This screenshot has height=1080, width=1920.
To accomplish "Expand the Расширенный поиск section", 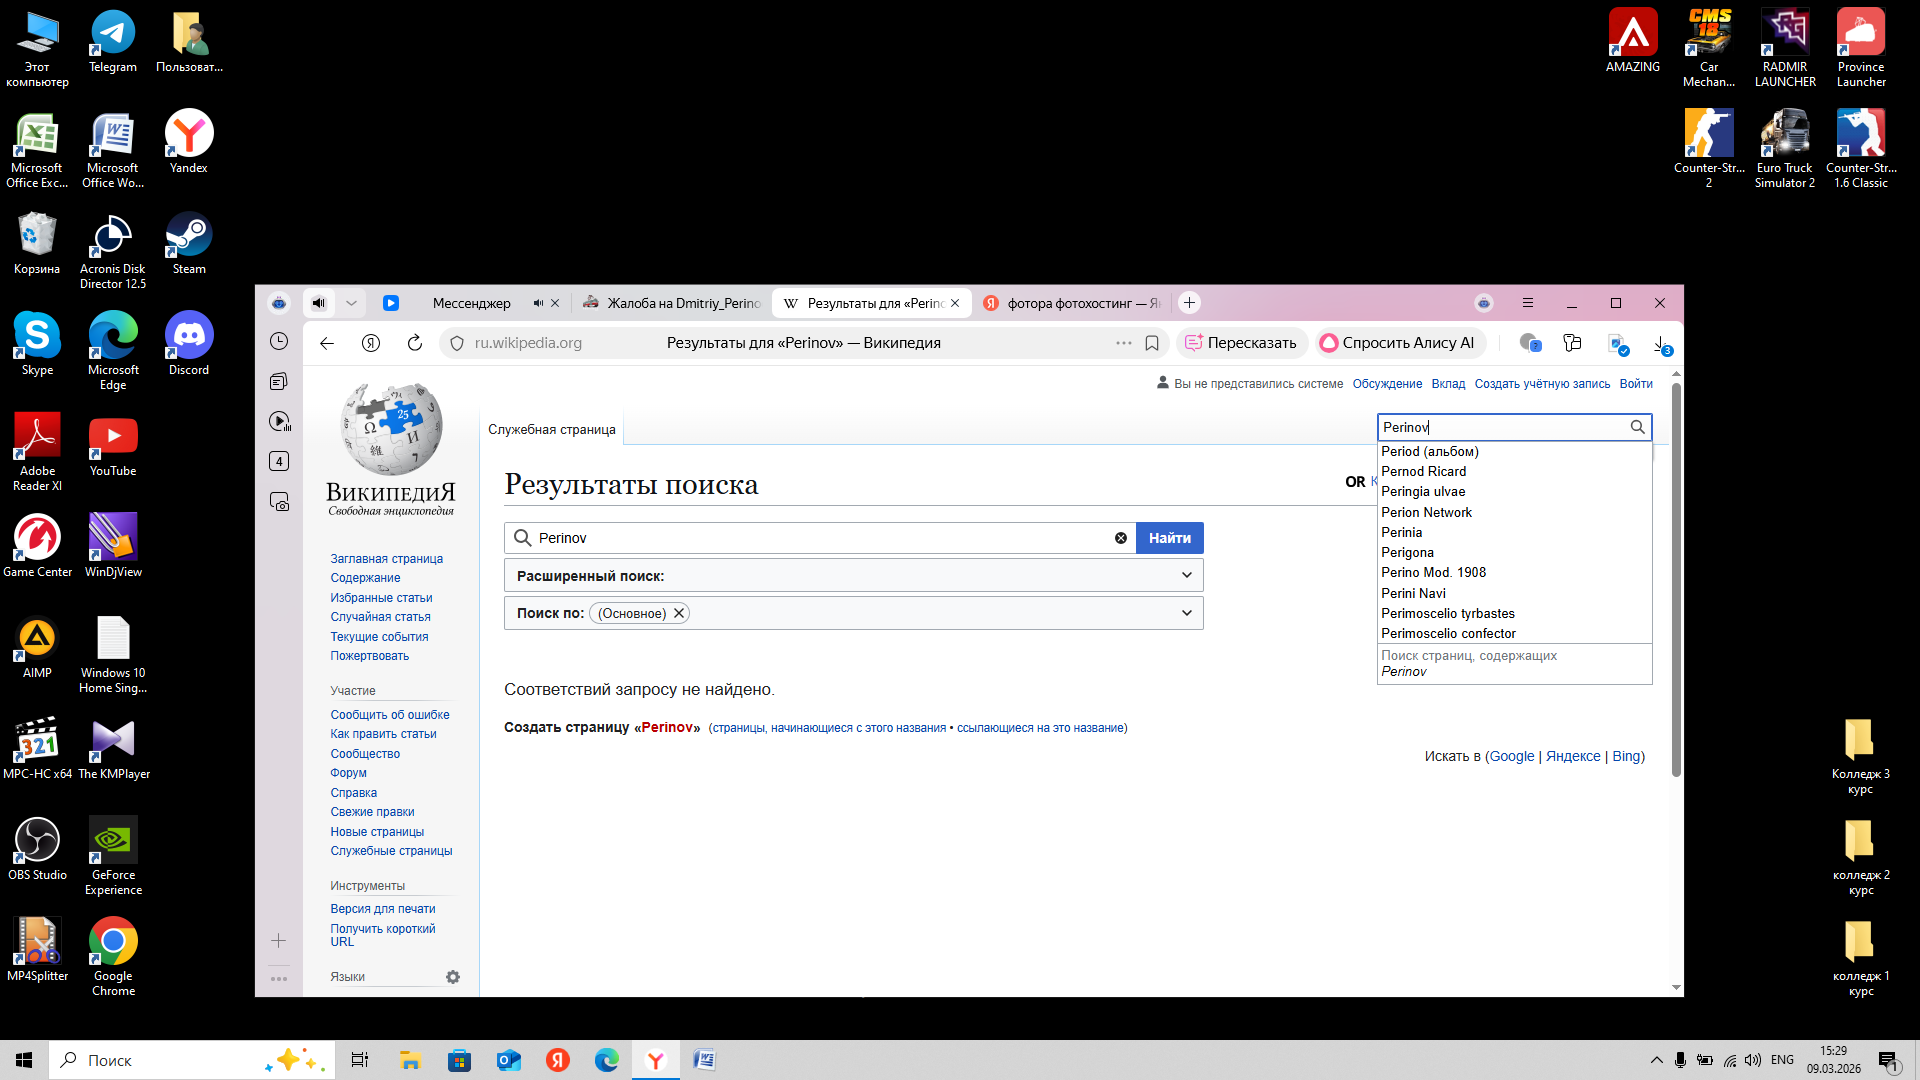I will 1186,575.
